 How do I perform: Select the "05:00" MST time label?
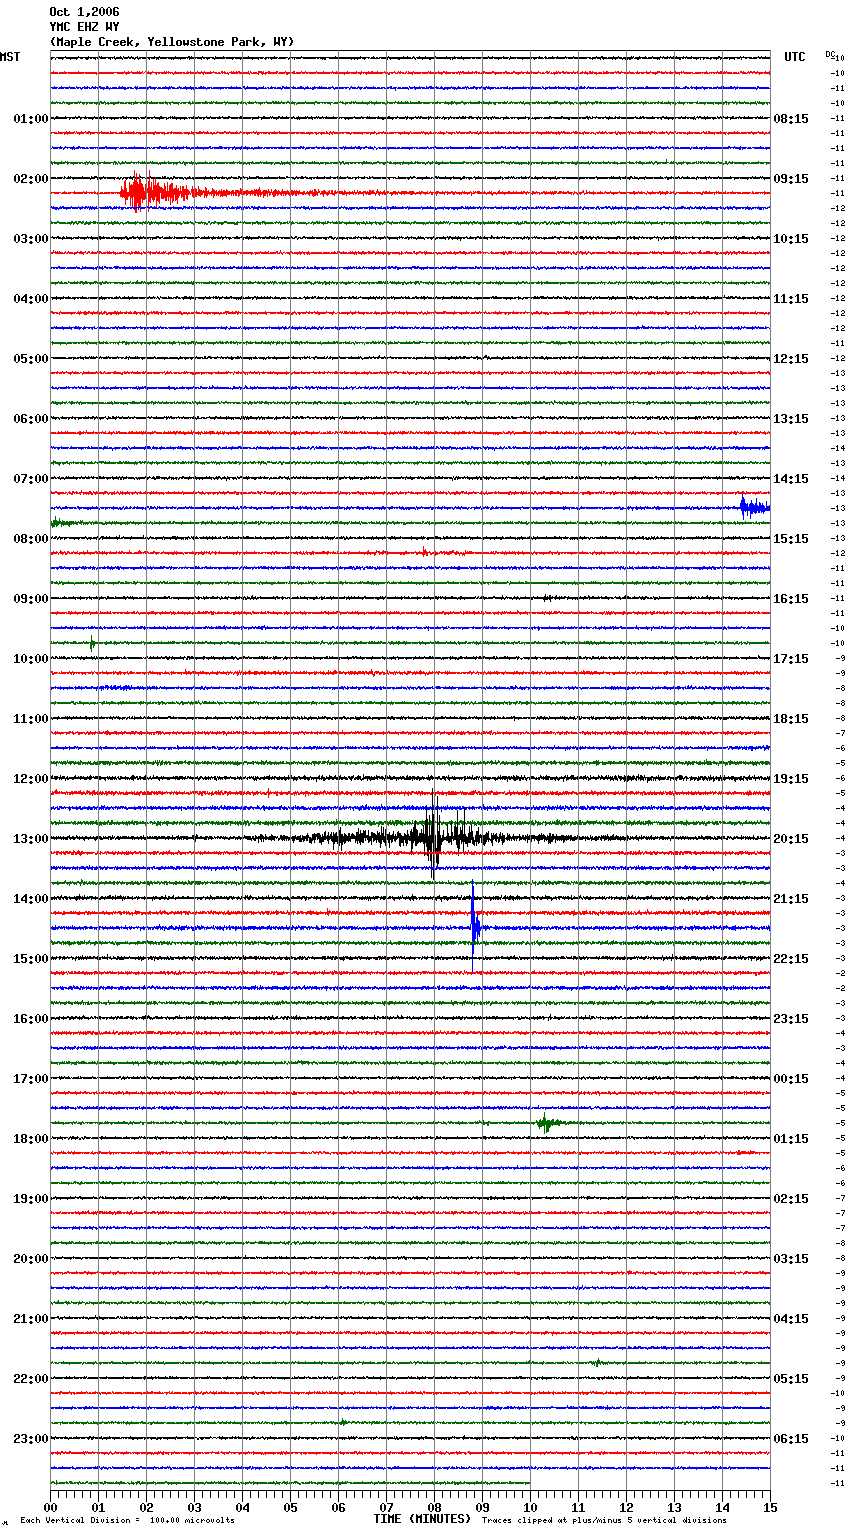coord(31,359)
